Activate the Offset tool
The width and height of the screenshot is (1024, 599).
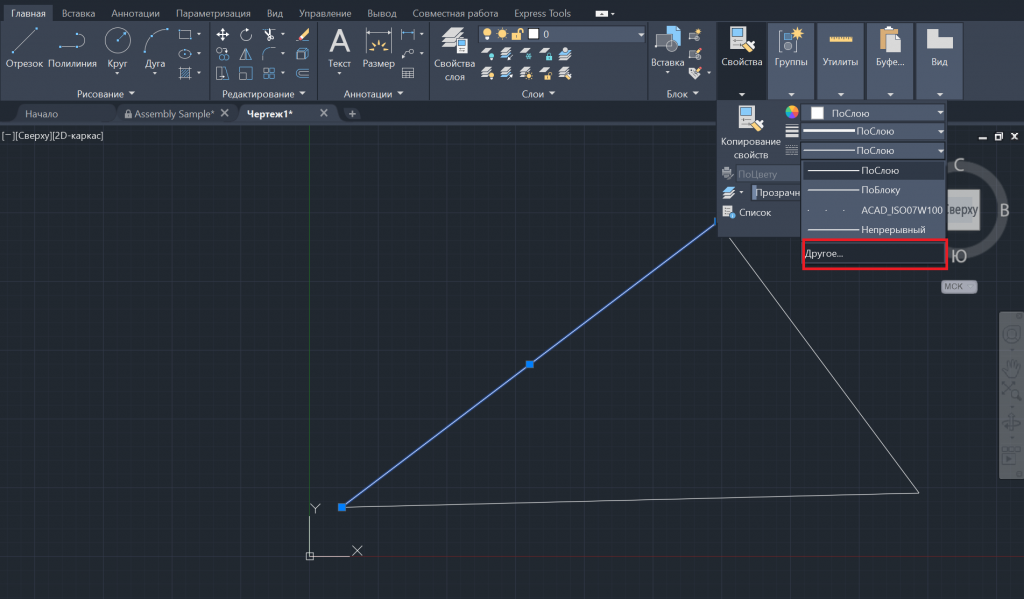tap(302, 73)
